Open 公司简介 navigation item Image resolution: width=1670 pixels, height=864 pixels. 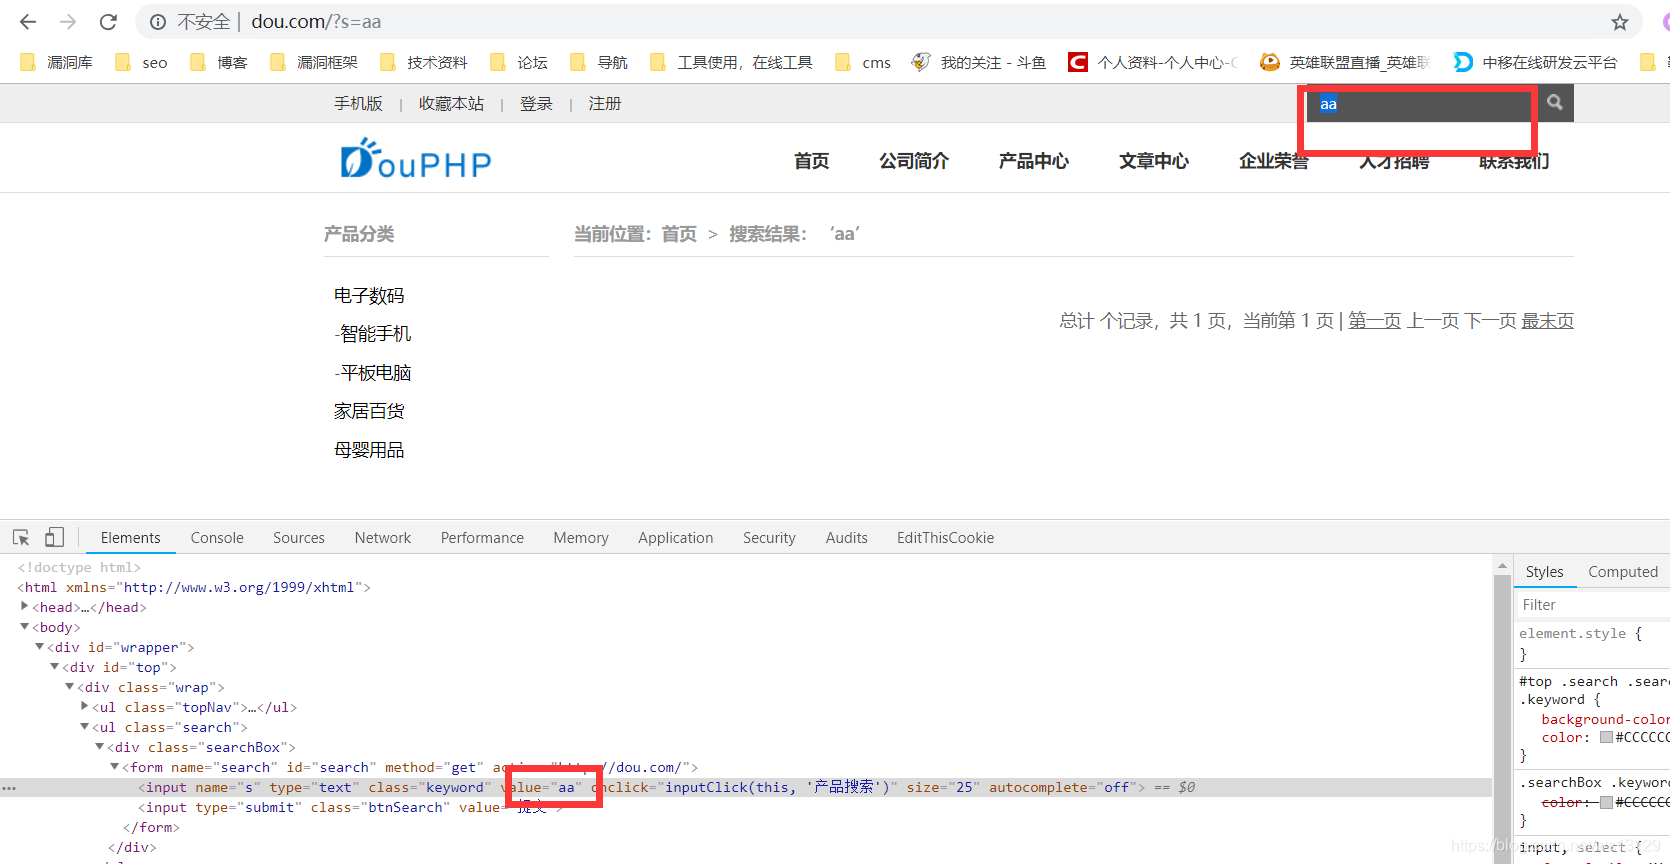(x=914, y=161)
